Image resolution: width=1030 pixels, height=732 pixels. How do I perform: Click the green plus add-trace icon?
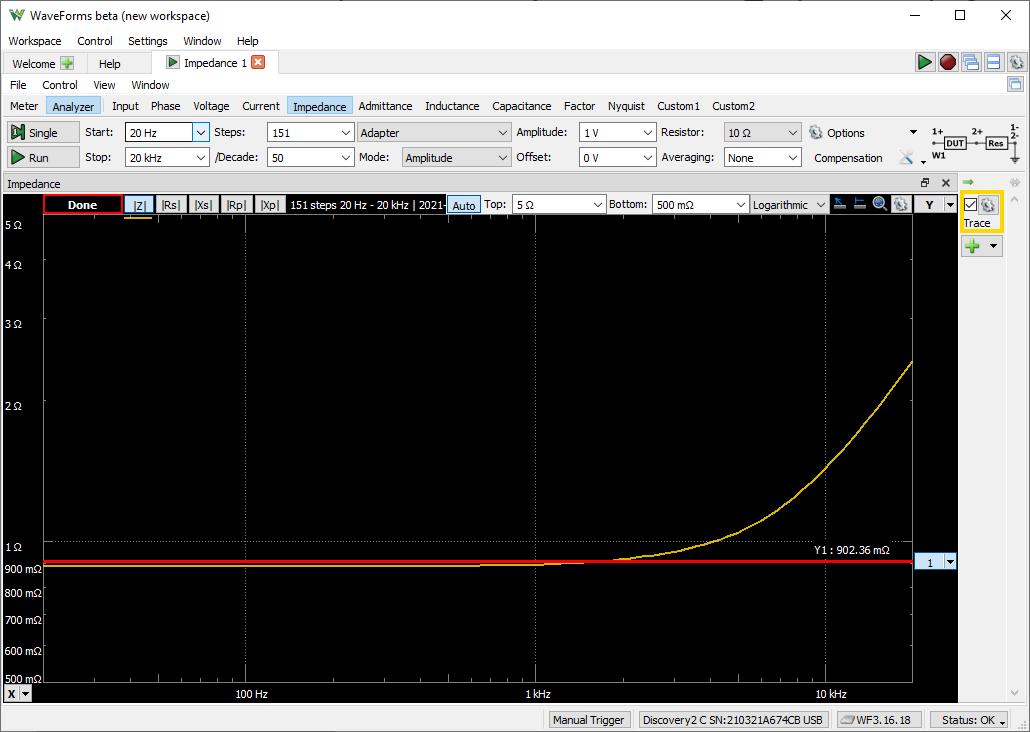[973, 246]
